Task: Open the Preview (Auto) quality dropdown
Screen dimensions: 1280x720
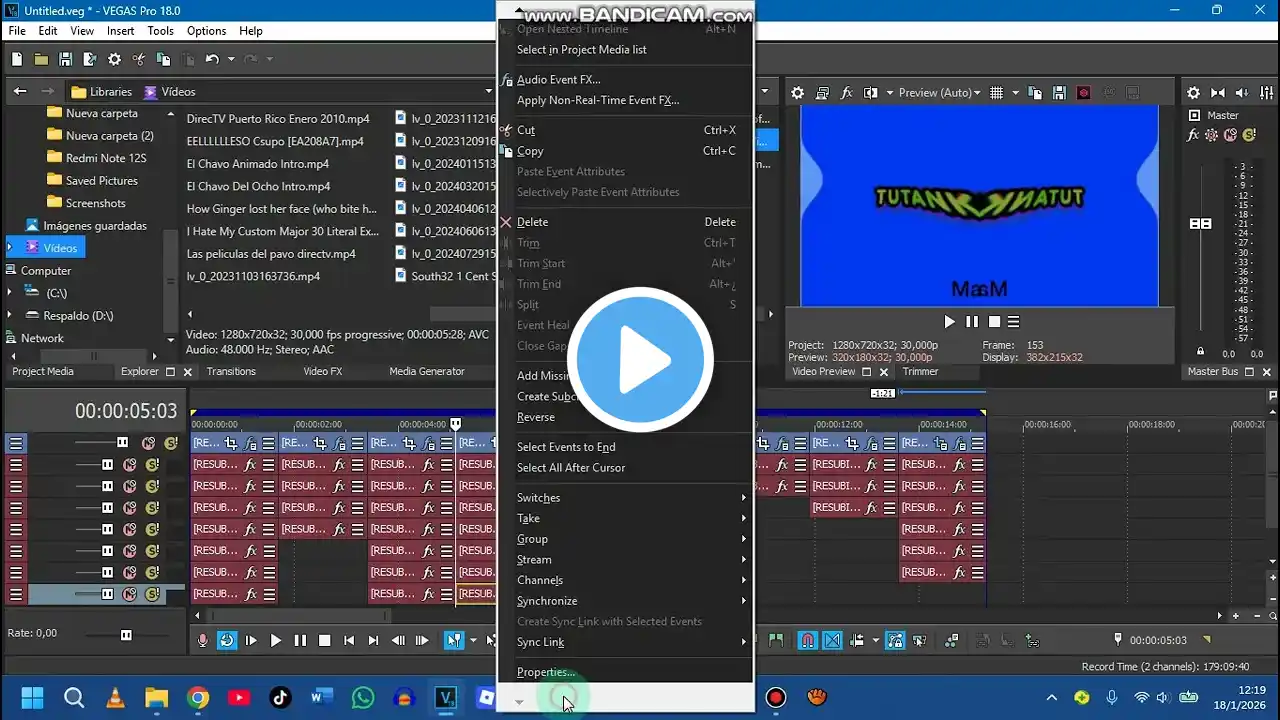Action: (940, 93)
